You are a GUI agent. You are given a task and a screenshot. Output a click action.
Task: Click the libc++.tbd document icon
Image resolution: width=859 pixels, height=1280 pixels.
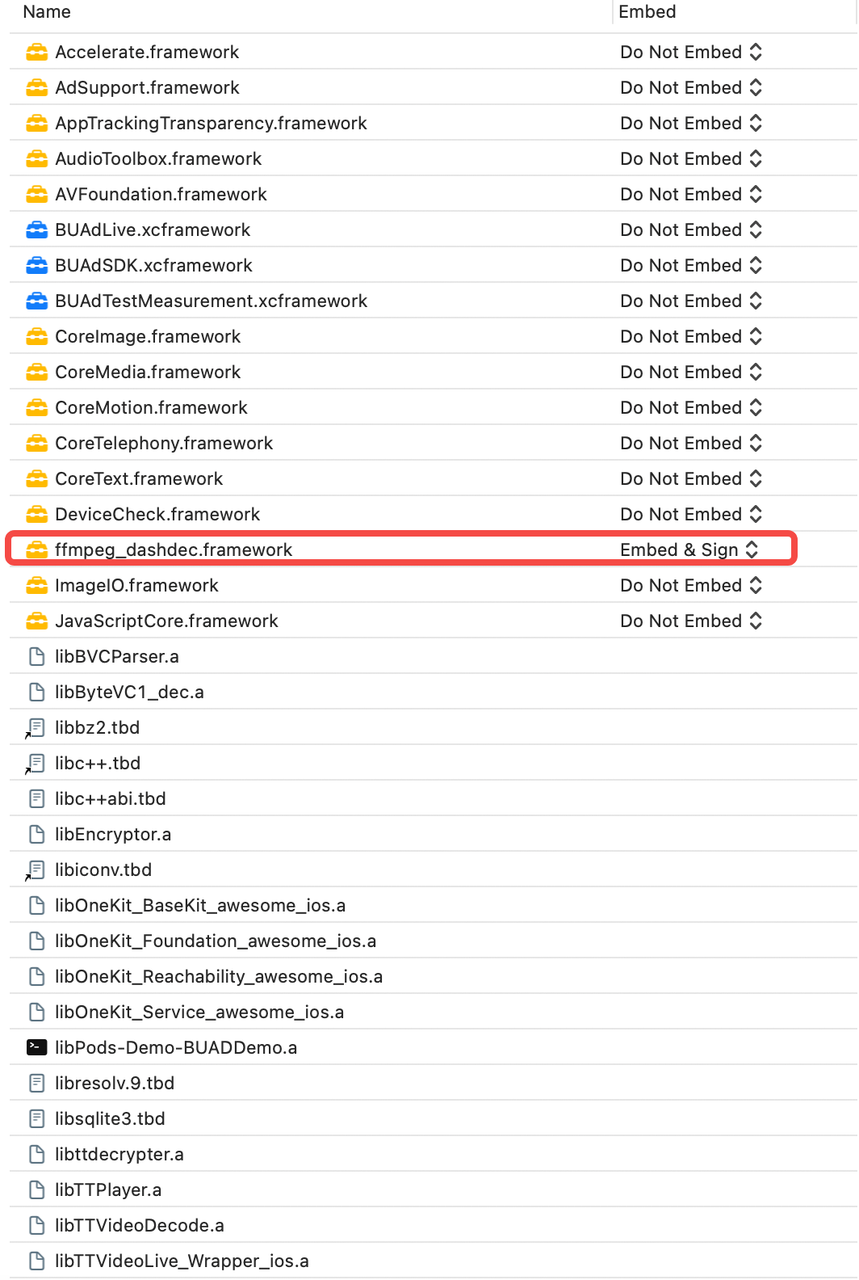click(x=36, y=763)
